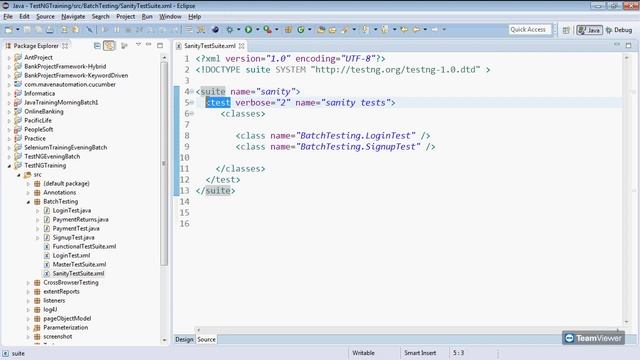Open the Source menu
The image size is (640, 360).
(45, 17)
